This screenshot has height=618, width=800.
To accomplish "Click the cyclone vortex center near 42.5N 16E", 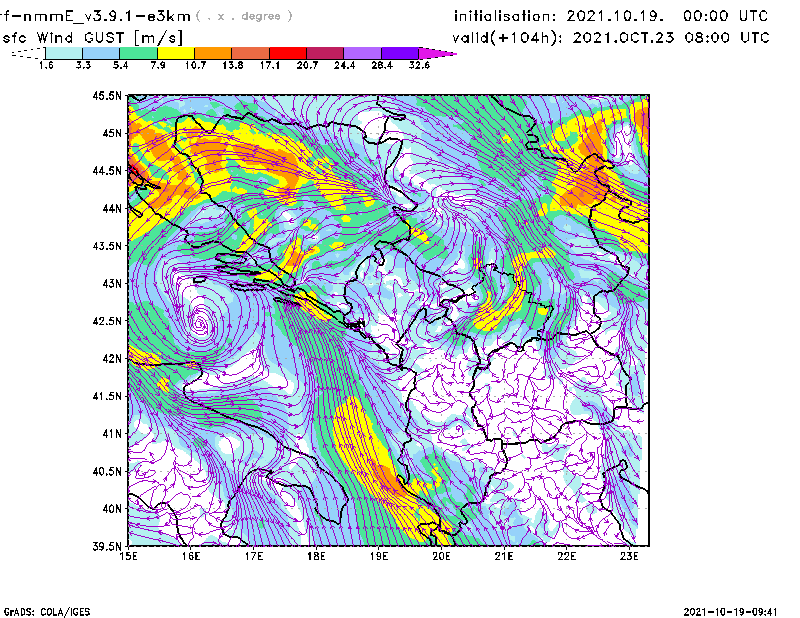I will [201, 323].
